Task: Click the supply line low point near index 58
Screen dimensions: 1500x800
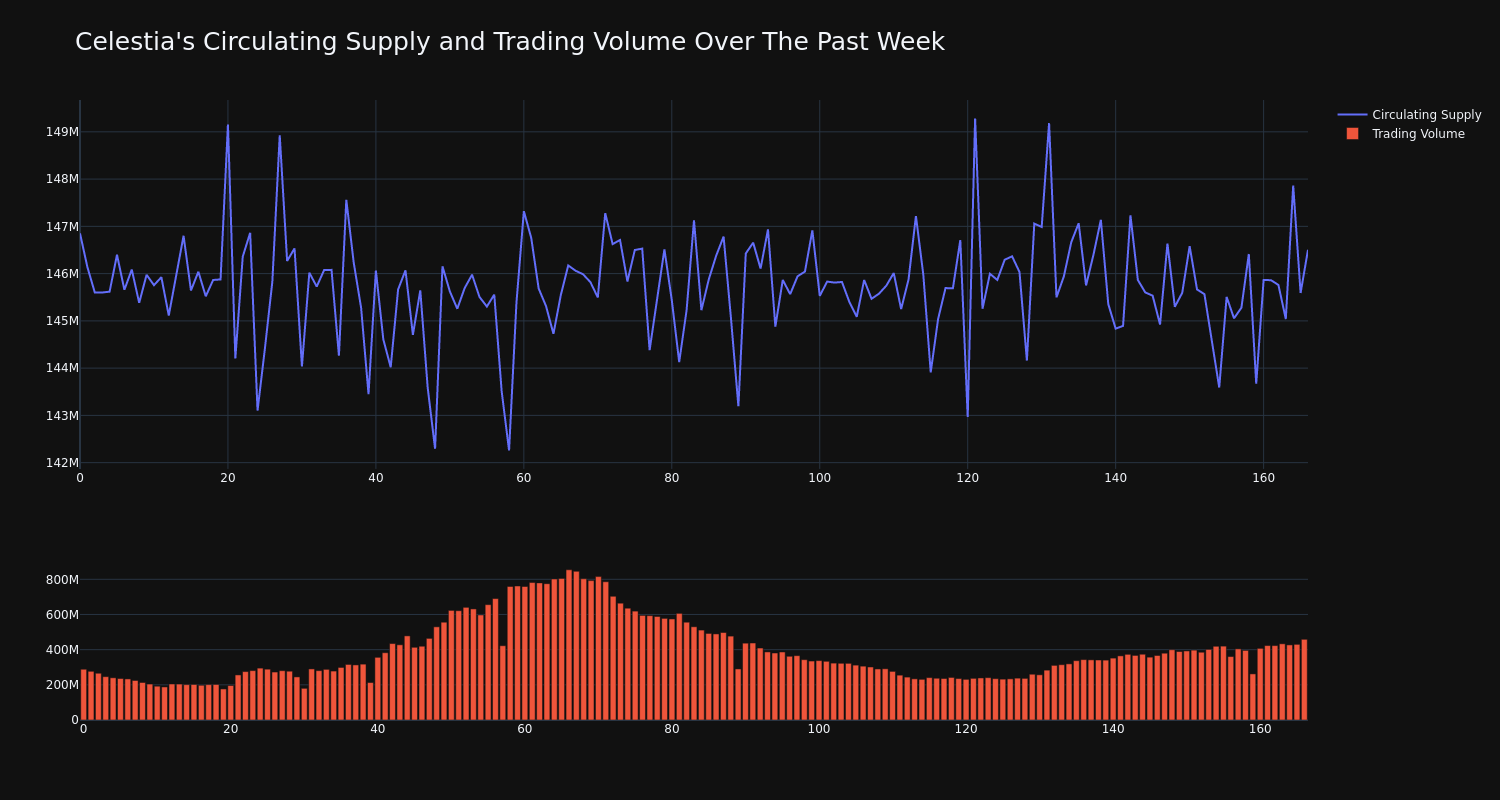Action: tap(509, 450)
